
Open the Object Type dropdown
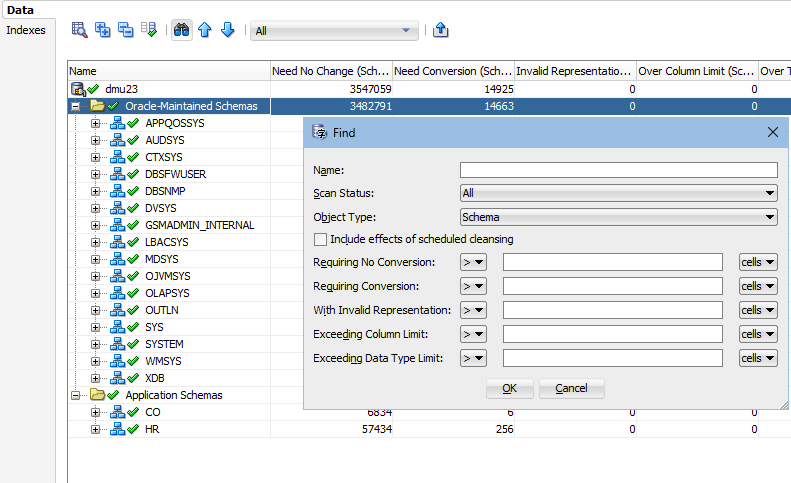(618, 217)
